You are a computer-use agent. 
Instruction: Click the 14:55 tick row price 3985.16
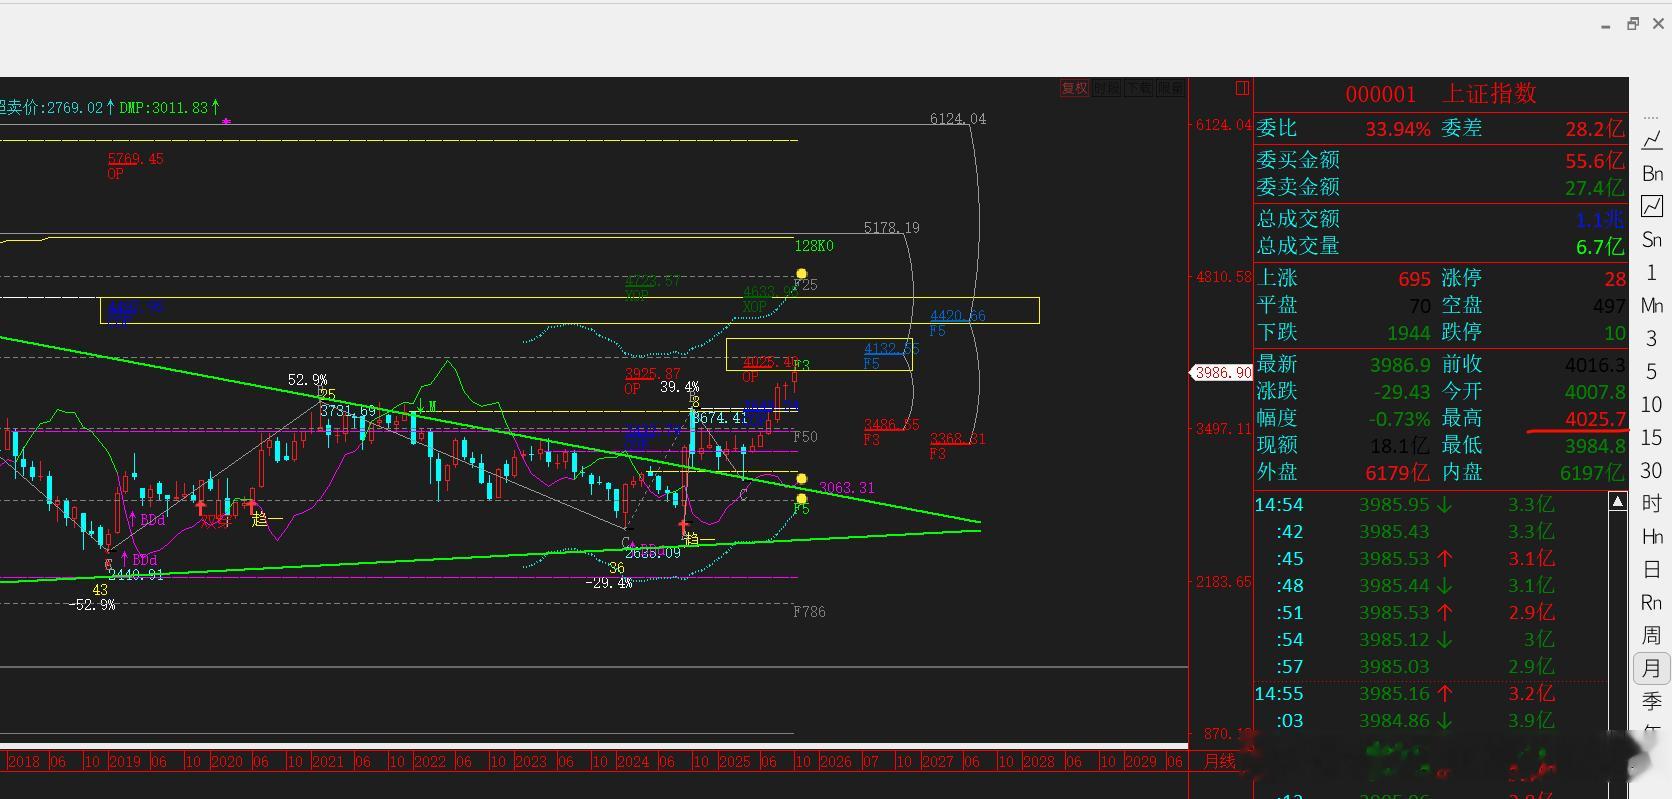(x=1394, y=694)
